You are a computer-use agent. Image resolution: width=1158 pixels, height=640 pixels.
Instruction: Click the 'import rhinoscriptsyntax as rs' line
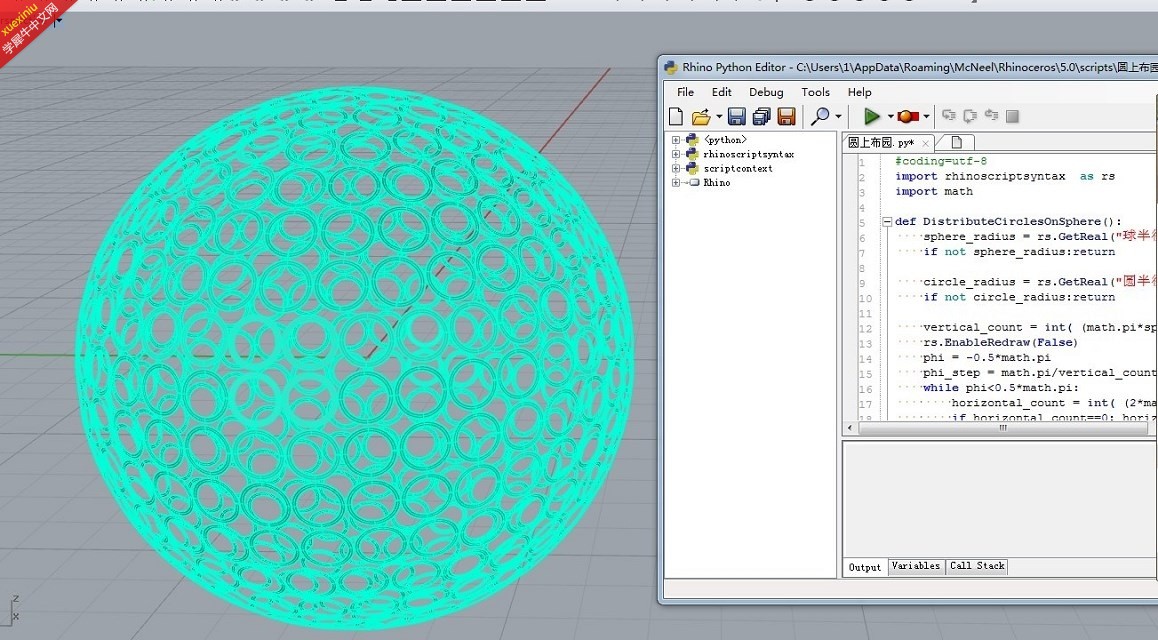[1004, 176]
